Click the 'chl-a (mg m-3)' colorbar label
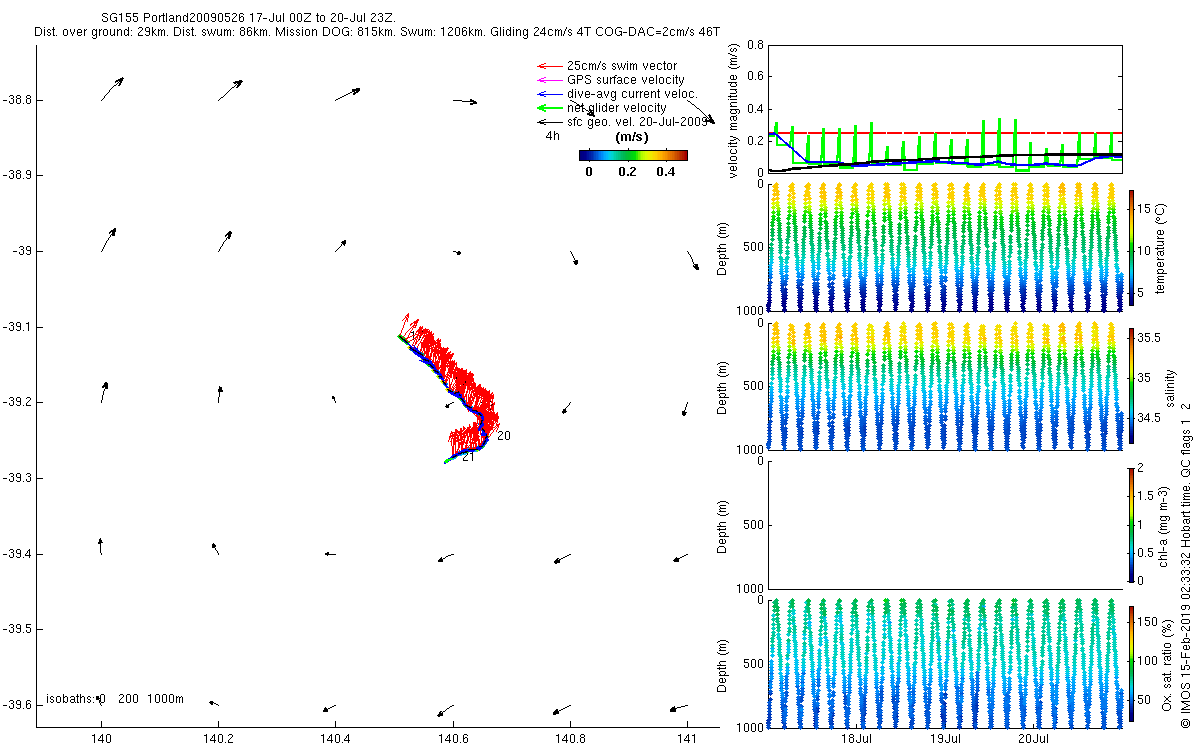 pyautogui.click(x=1162, y=525)
